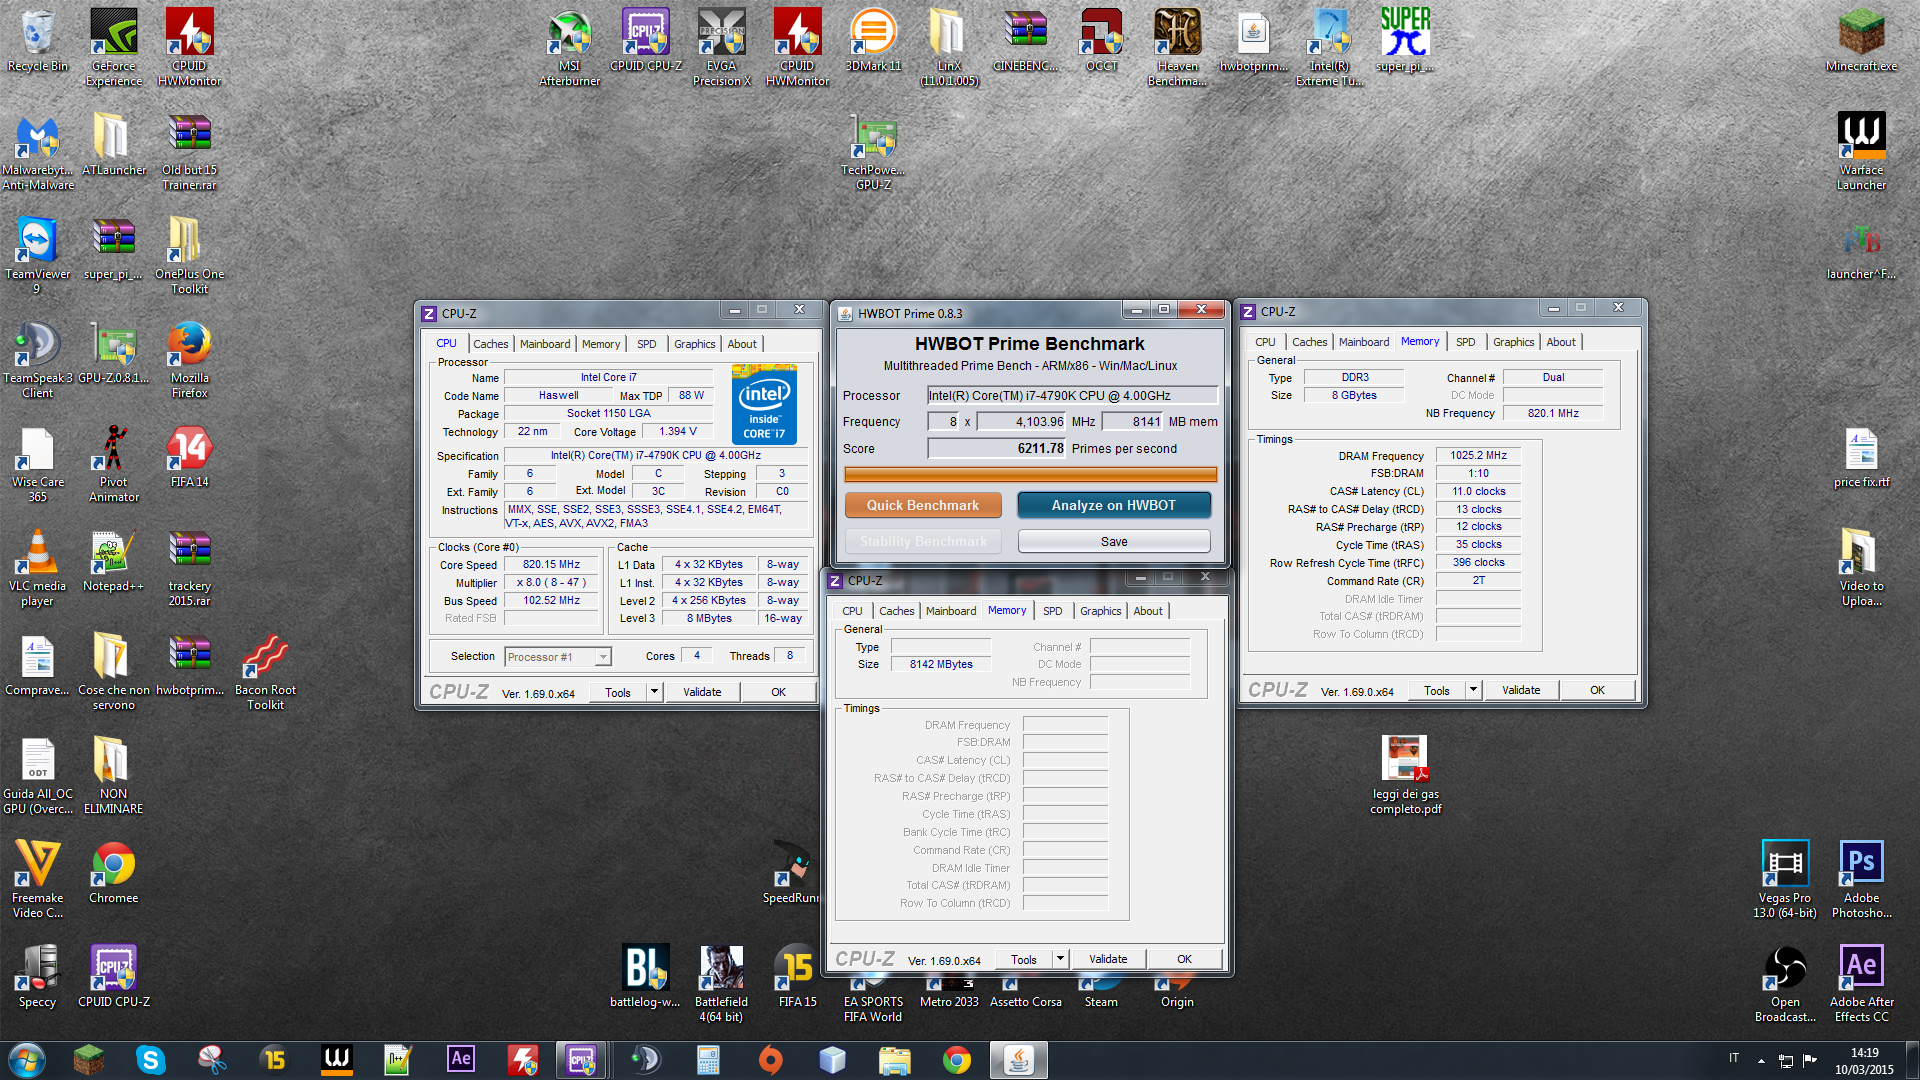Expand Tools dropdown arrow in right CPU-Z
Screen dimensions: 1920x1080
[1473, 690]
